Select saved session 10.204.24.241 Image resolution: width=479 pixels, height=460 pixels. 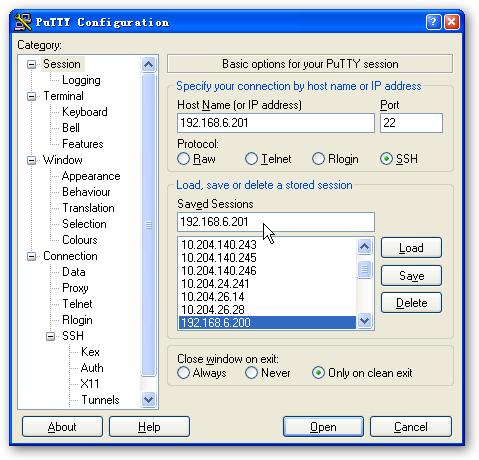point(267,284)
